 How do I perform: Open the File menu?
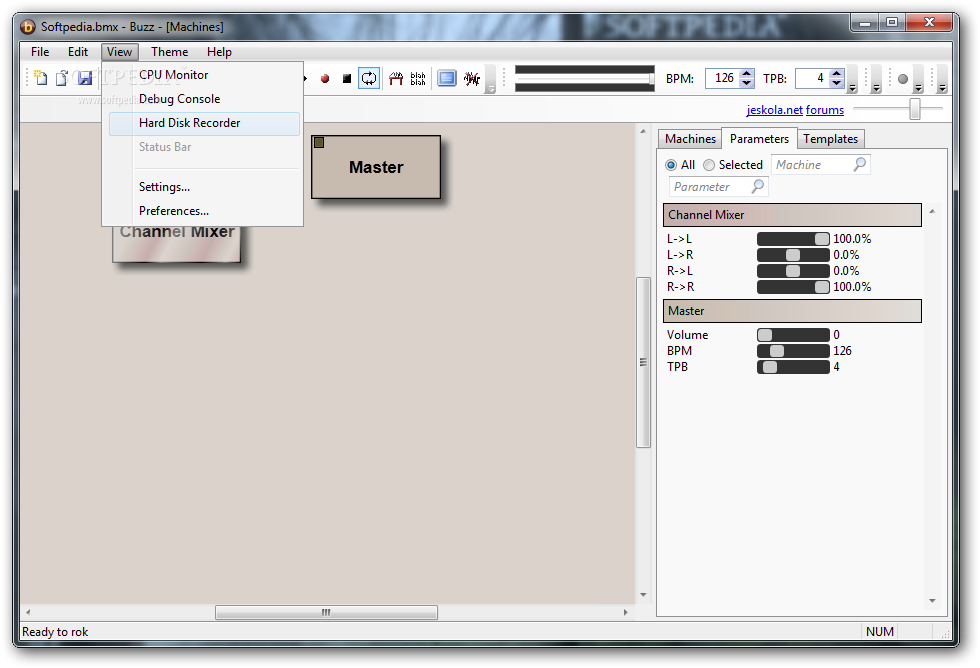(40, 52)
